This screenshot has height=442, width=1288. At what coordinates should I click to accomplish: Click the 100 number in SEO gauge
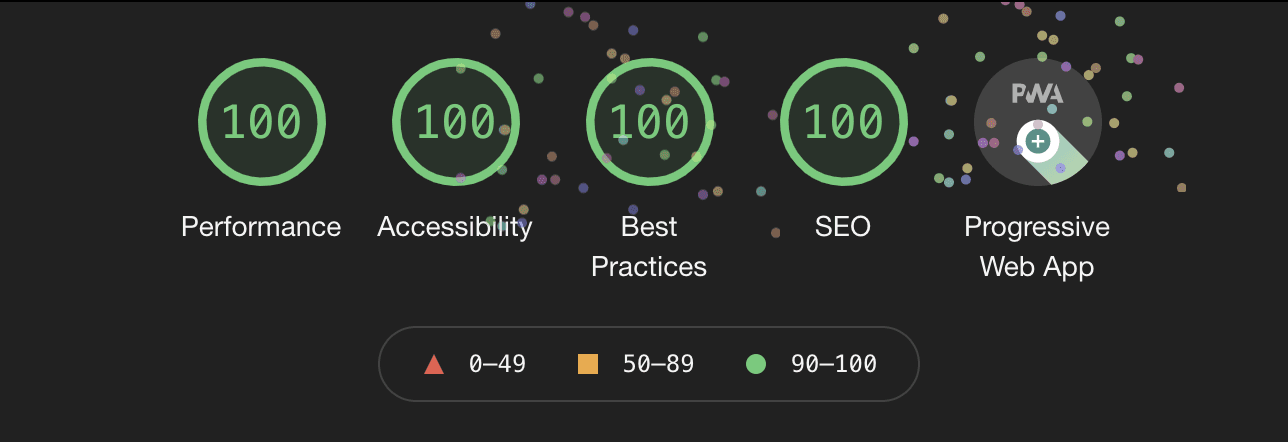click(843, 122)
